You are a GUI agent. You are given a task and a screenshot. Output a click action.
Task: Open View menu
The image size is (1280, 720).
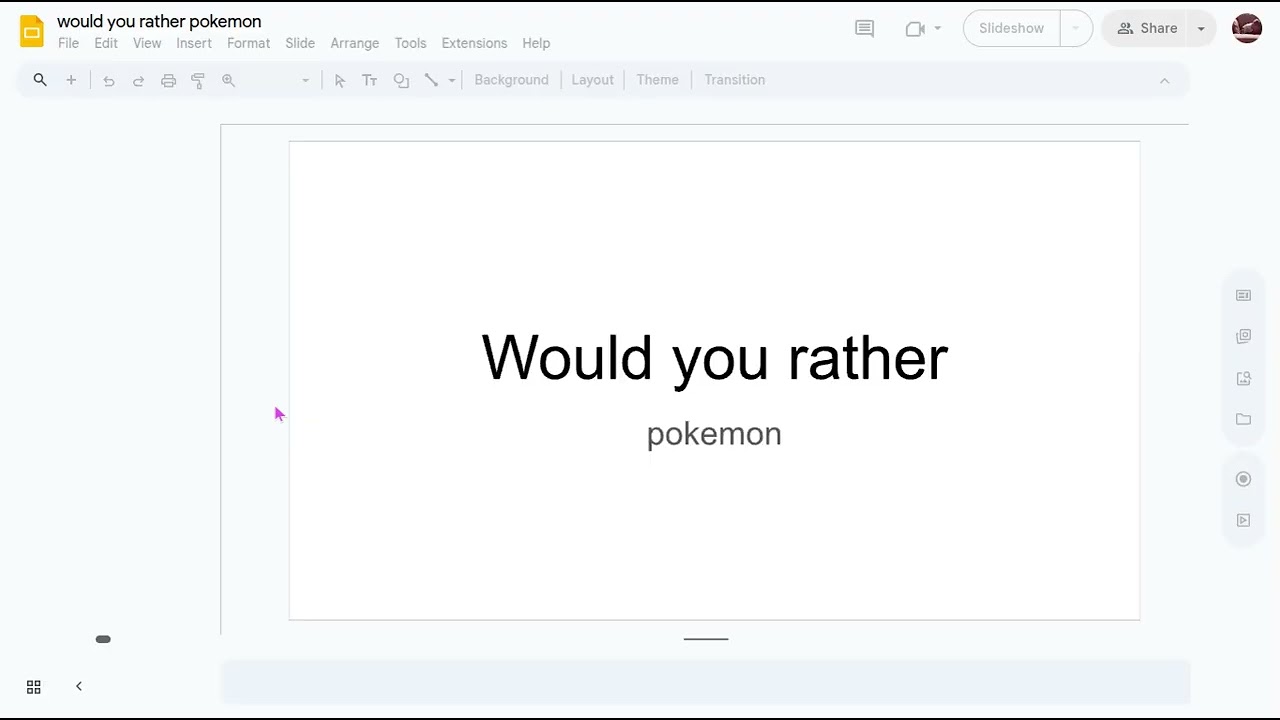(147, 43)
